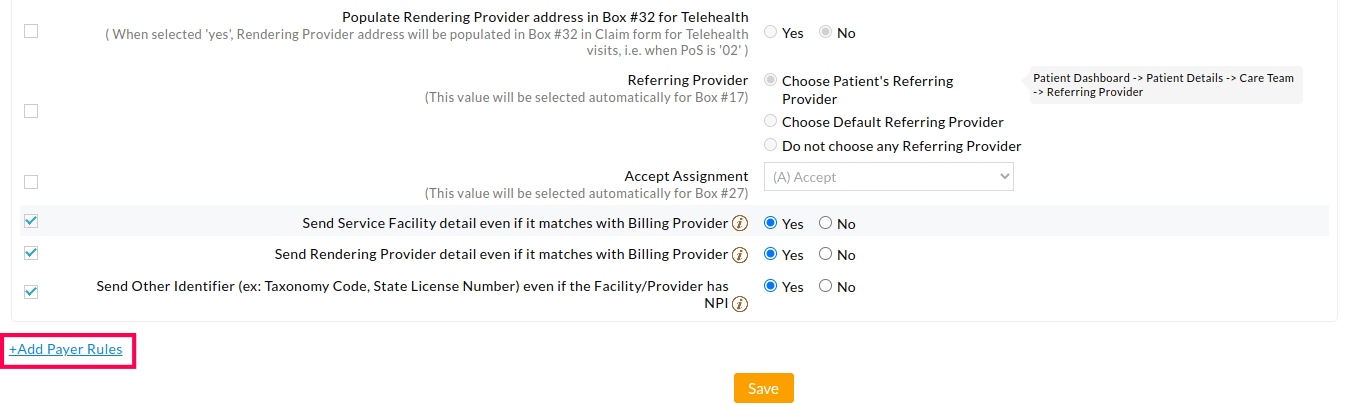This screenshot has height=411, width=1348.
Task: Enable the Referring Provider row checkbox
Action: [x=31, y=111]
